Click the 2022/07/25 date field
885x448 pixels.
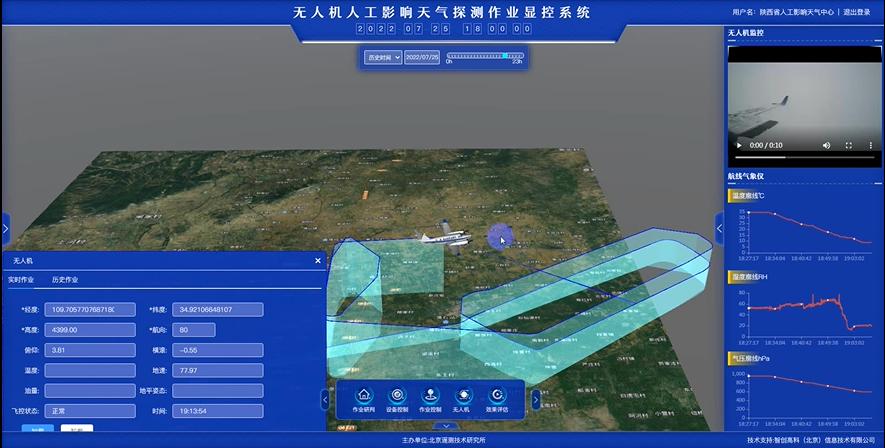point(421,58)
